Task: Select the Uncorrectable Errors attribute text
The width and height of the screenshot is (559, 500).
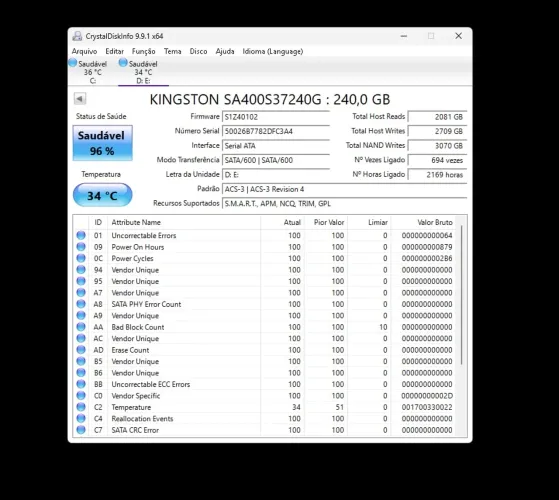Action: tap(144, 236)
